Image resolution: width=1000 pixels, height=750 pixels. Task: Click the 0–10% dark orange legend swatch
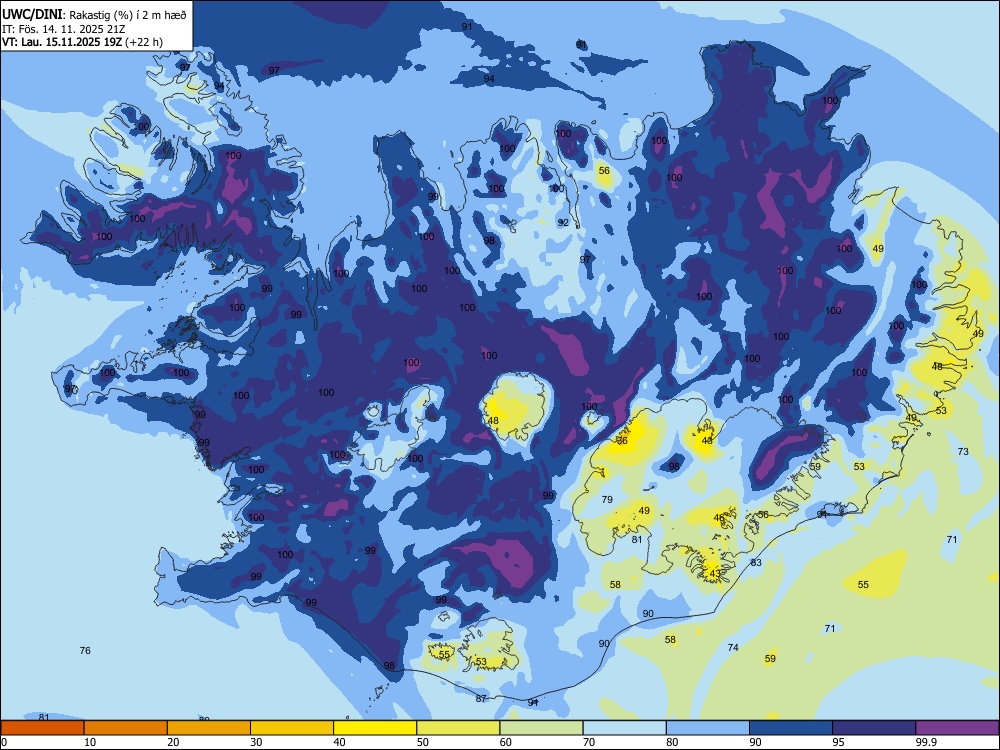pyautogui.click(x=42, y=728)
